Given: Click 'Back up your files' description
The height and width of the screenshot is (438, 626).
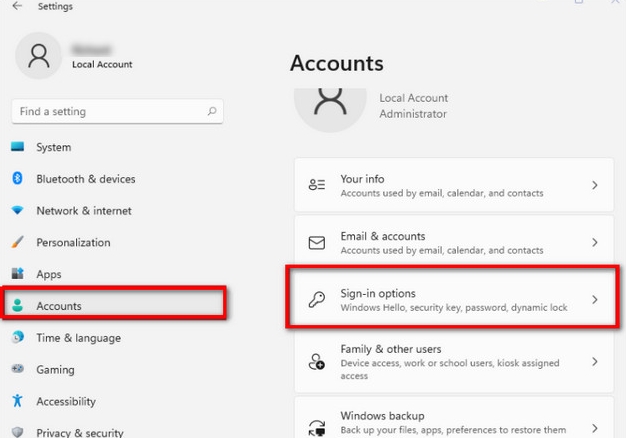Looking at the screenshot, I should (x=453, y=430).
